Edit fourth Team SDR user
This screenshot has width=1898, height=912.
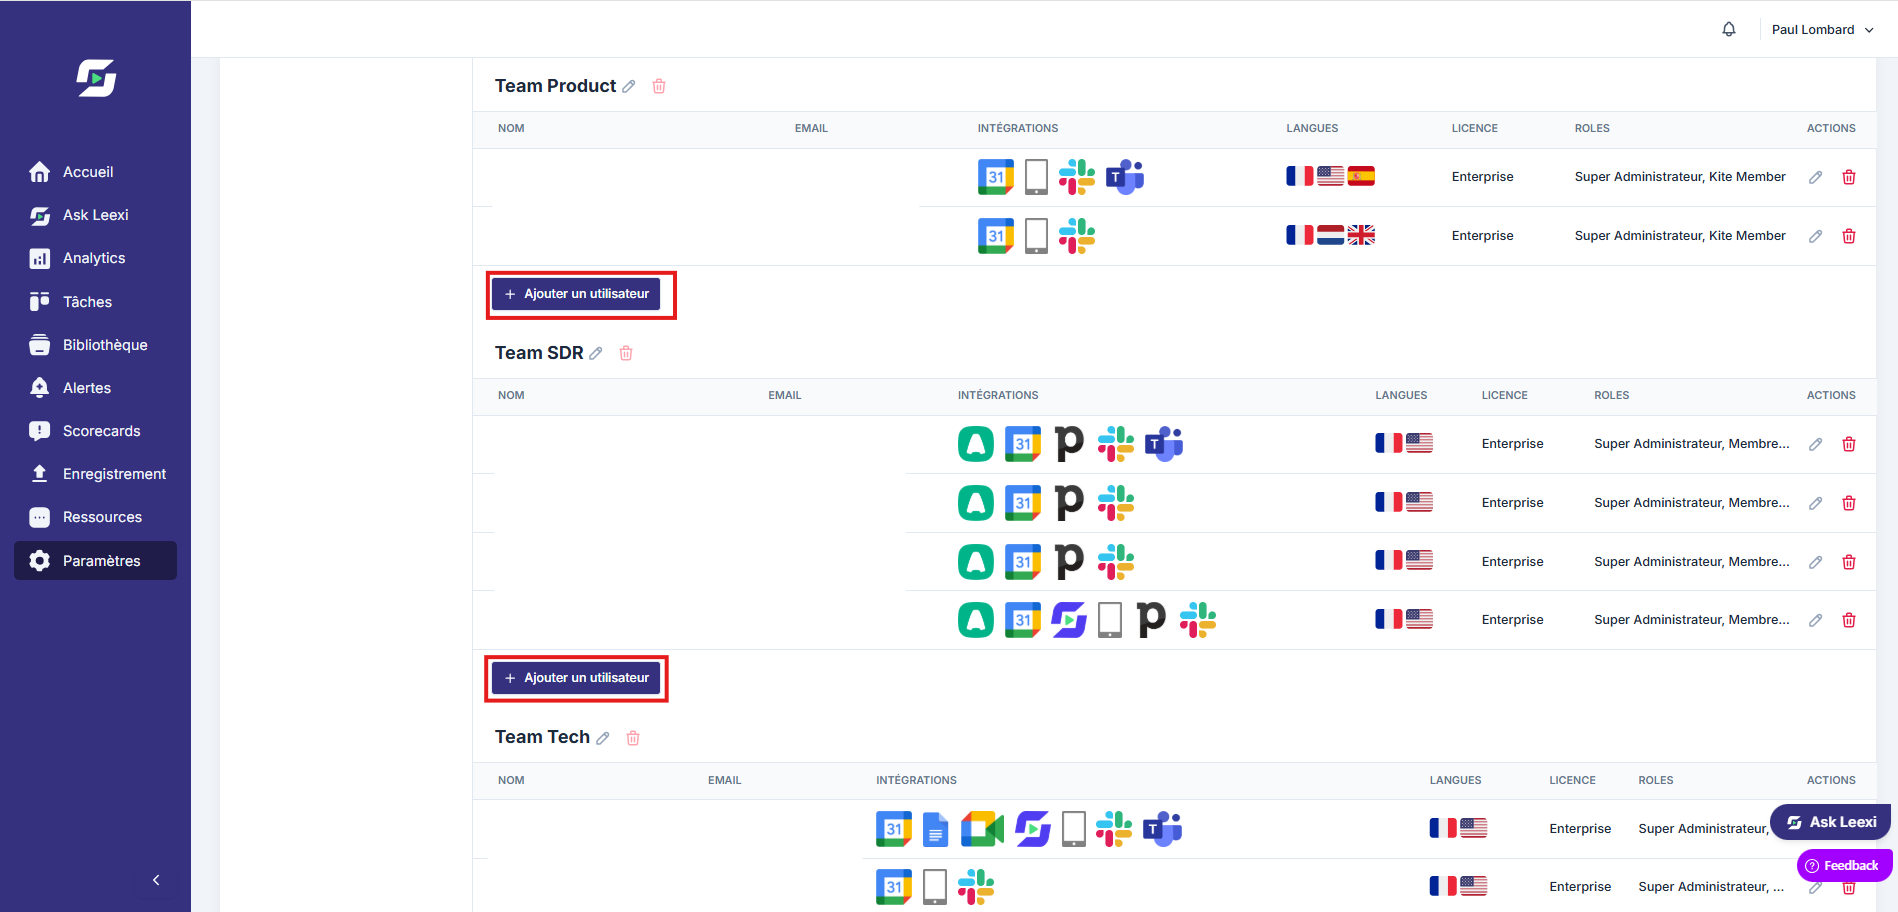(1816, 620)
